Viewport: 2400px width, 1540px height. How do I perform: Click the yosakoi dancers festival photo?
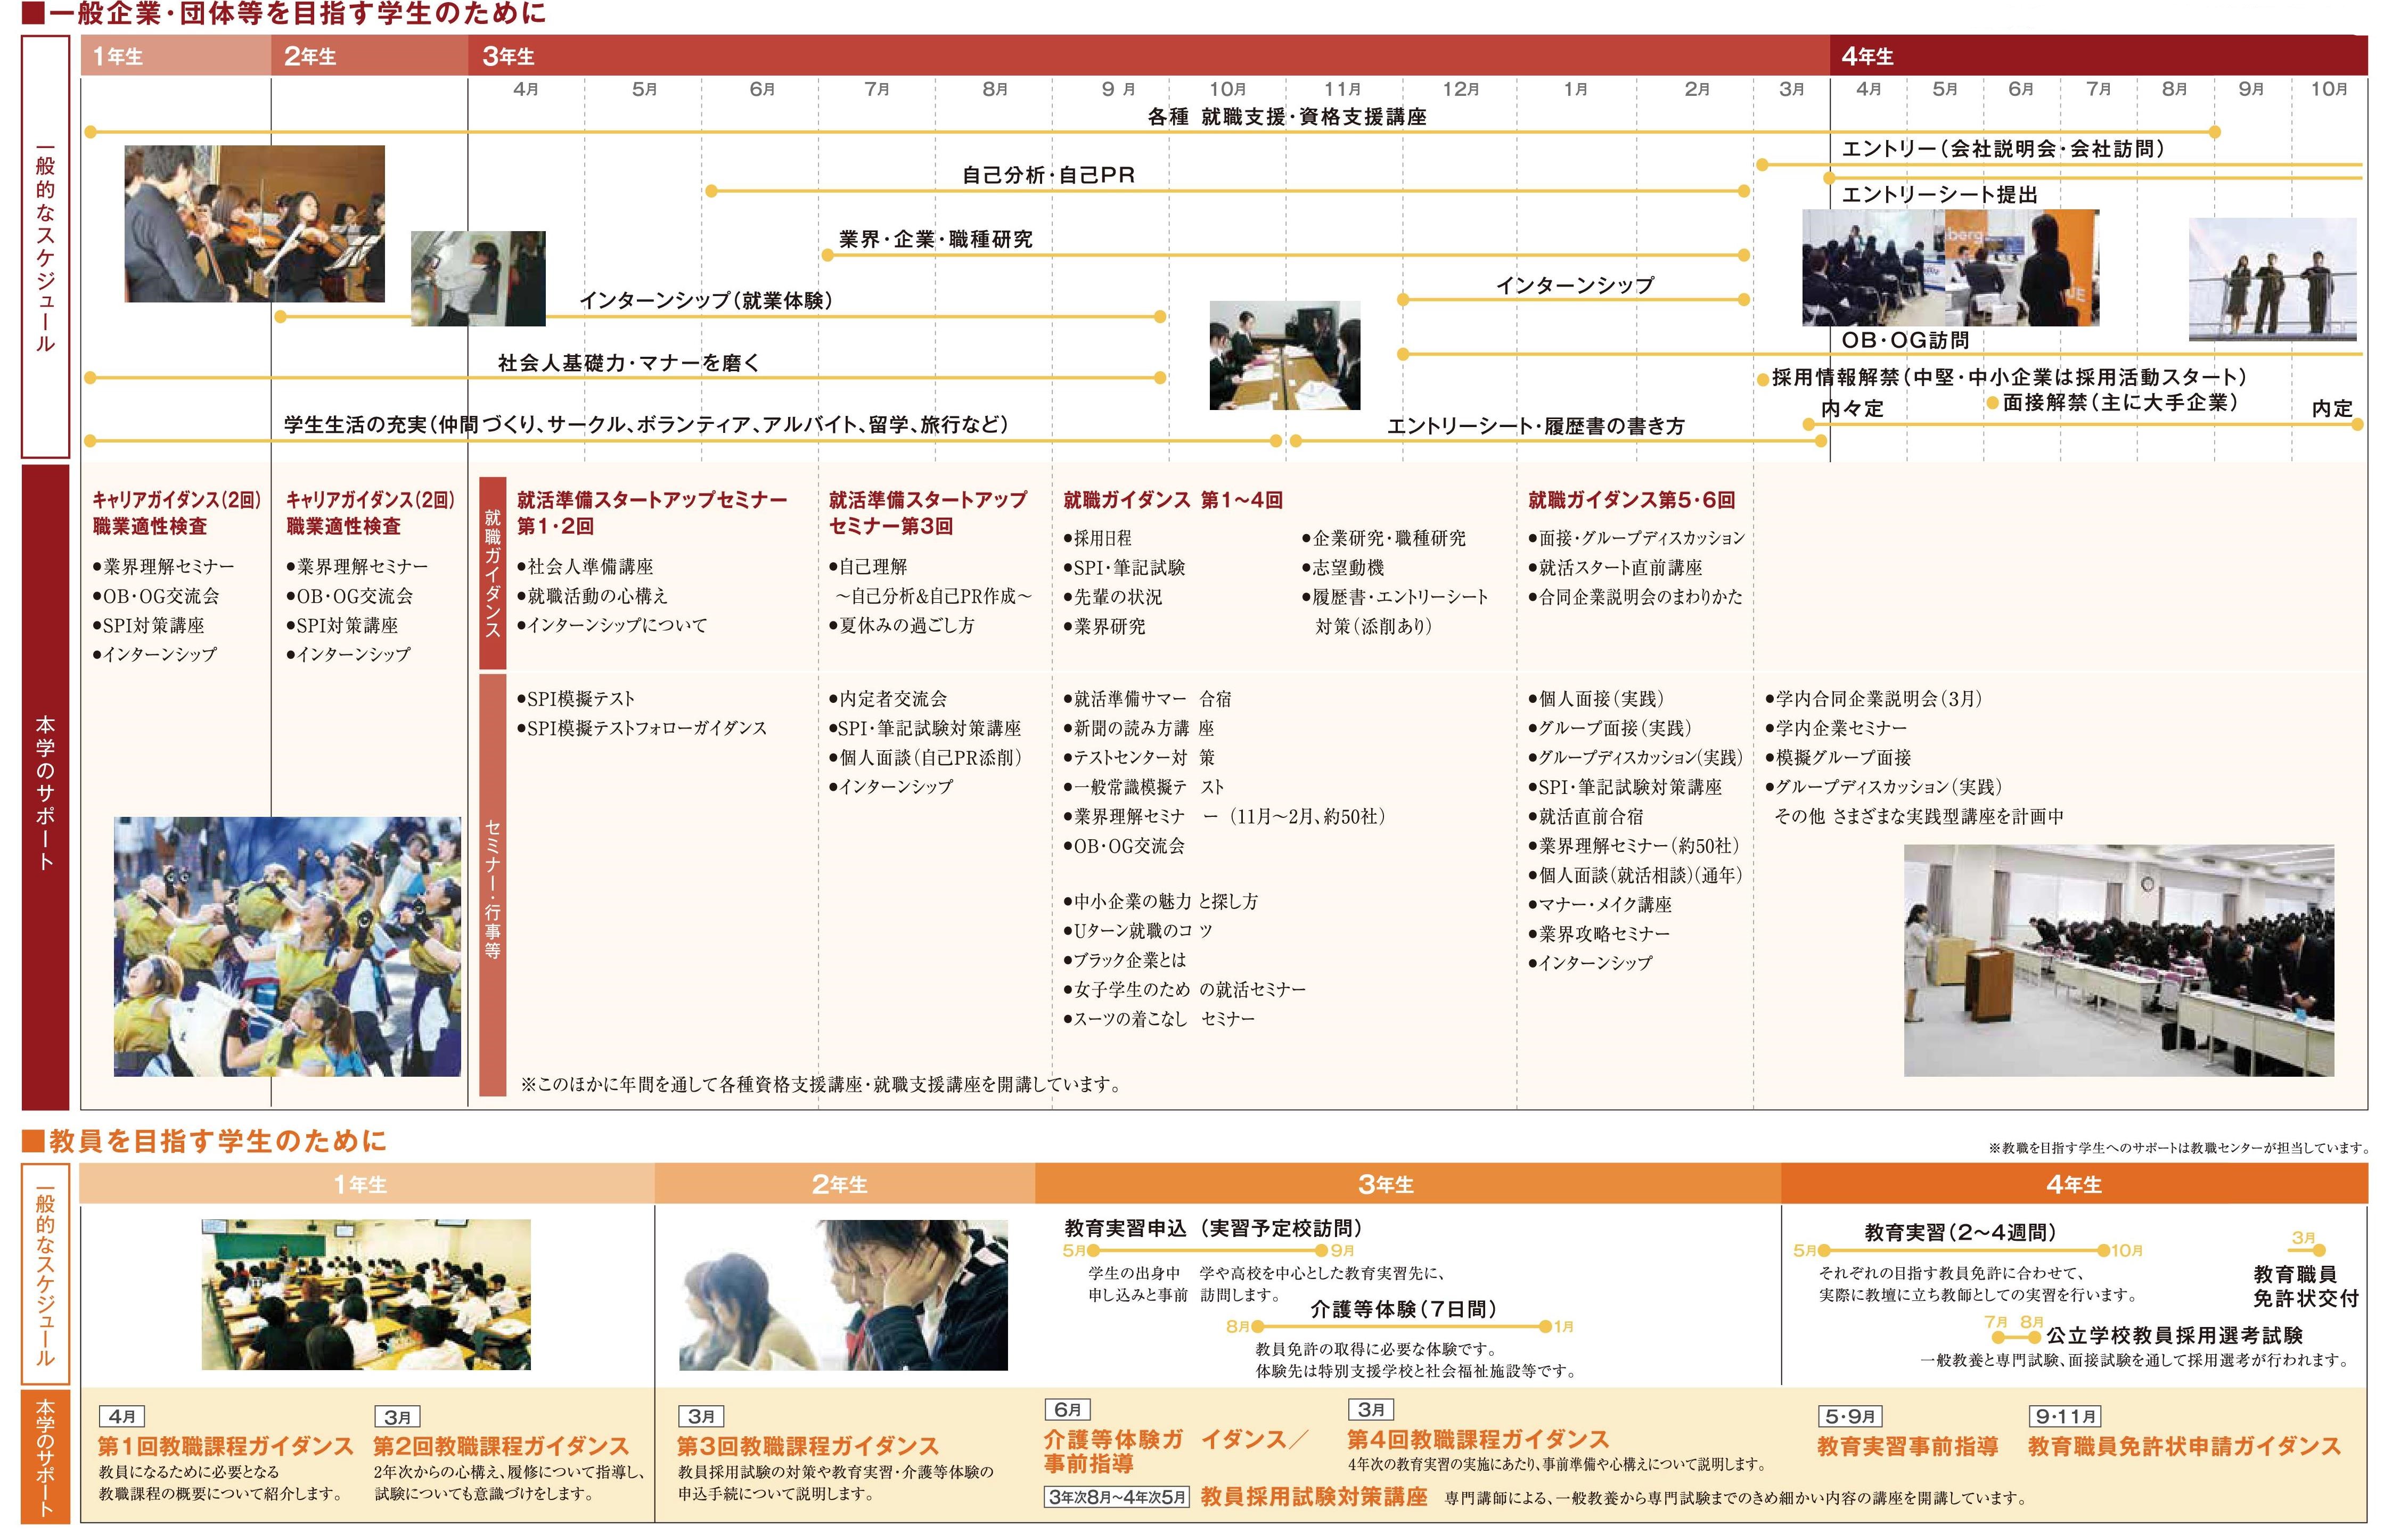287,946
